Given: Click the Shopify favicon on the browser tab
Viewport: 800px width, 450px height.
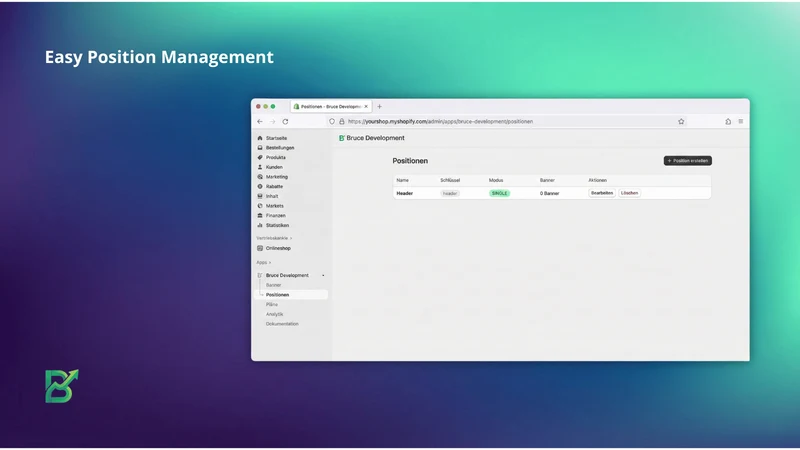Looking at the screenshot, I should 296,107.
